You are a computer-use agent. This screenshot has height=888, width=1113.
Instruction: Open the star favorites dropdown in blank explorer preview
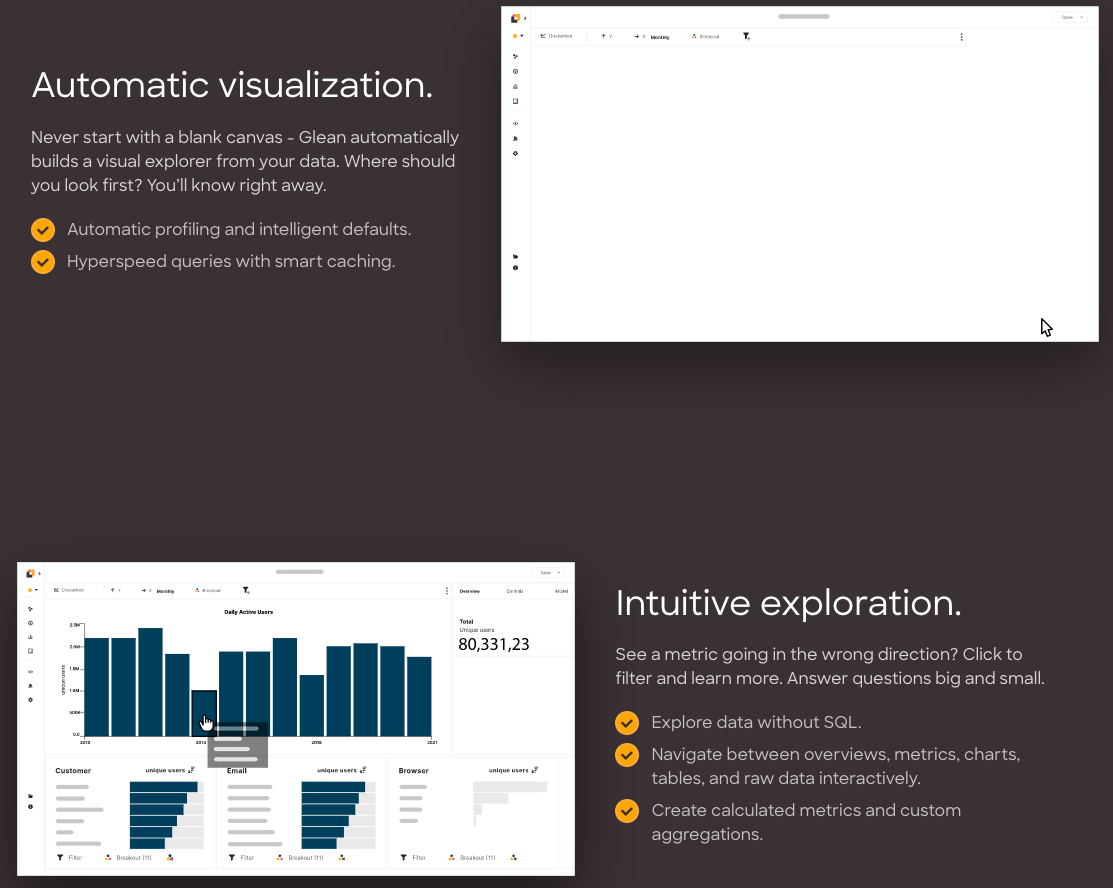[x=517, y=36]
